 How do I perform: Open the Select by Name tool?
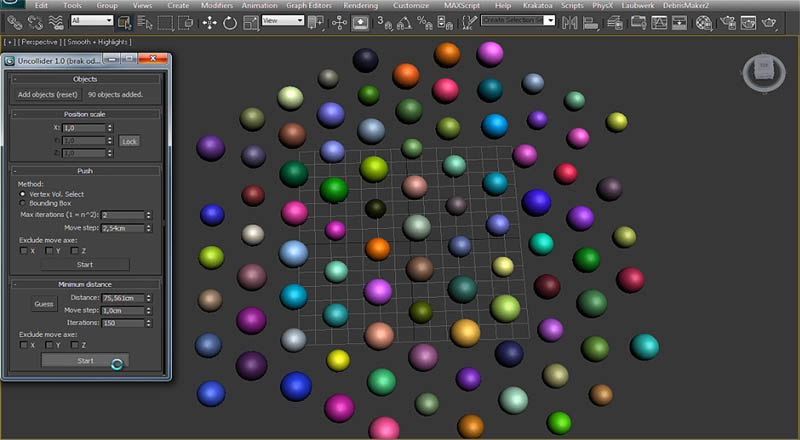[x=145, y=21]
